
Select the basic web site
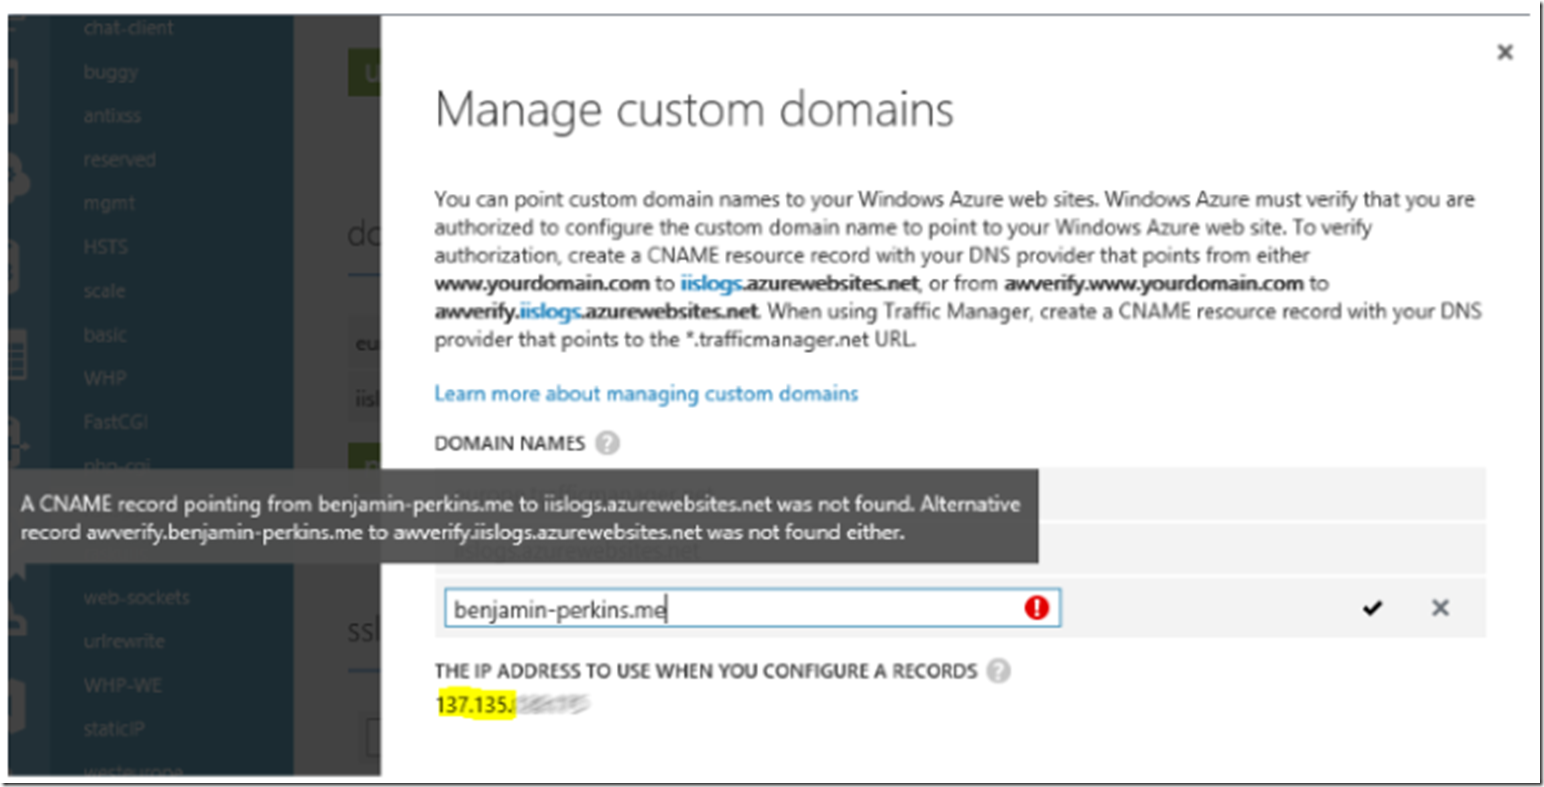tap(105, 335)
